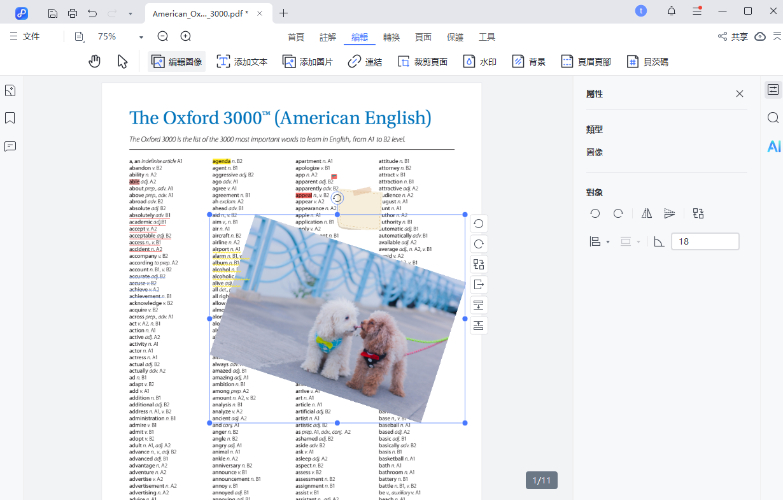Switch to the 轉換 tab
Screen dimensions: 783x500
[392, 37]
